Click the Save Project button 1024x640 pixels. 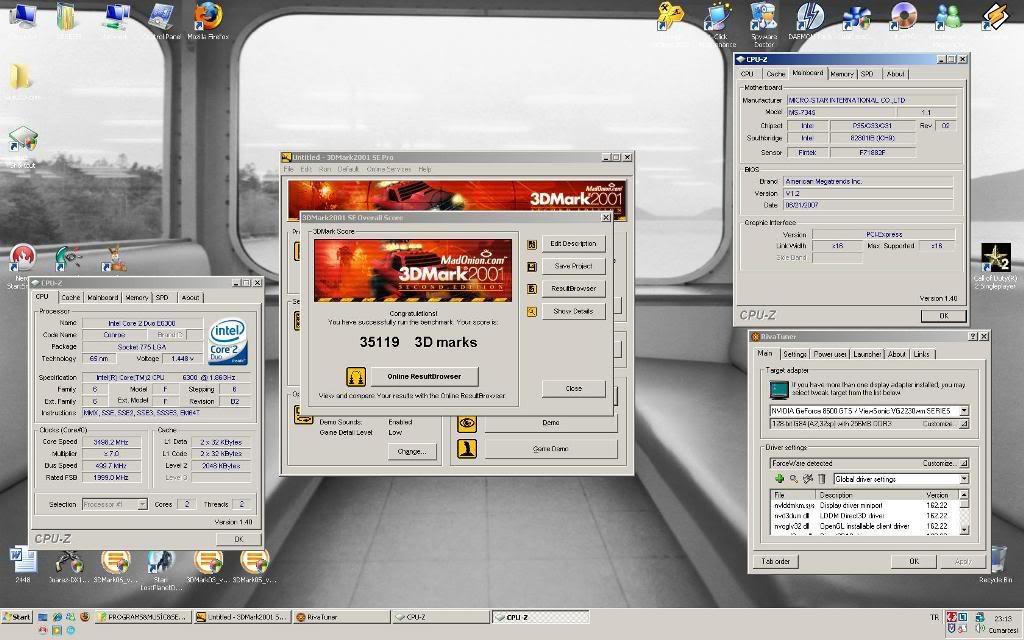click(573, 266)
